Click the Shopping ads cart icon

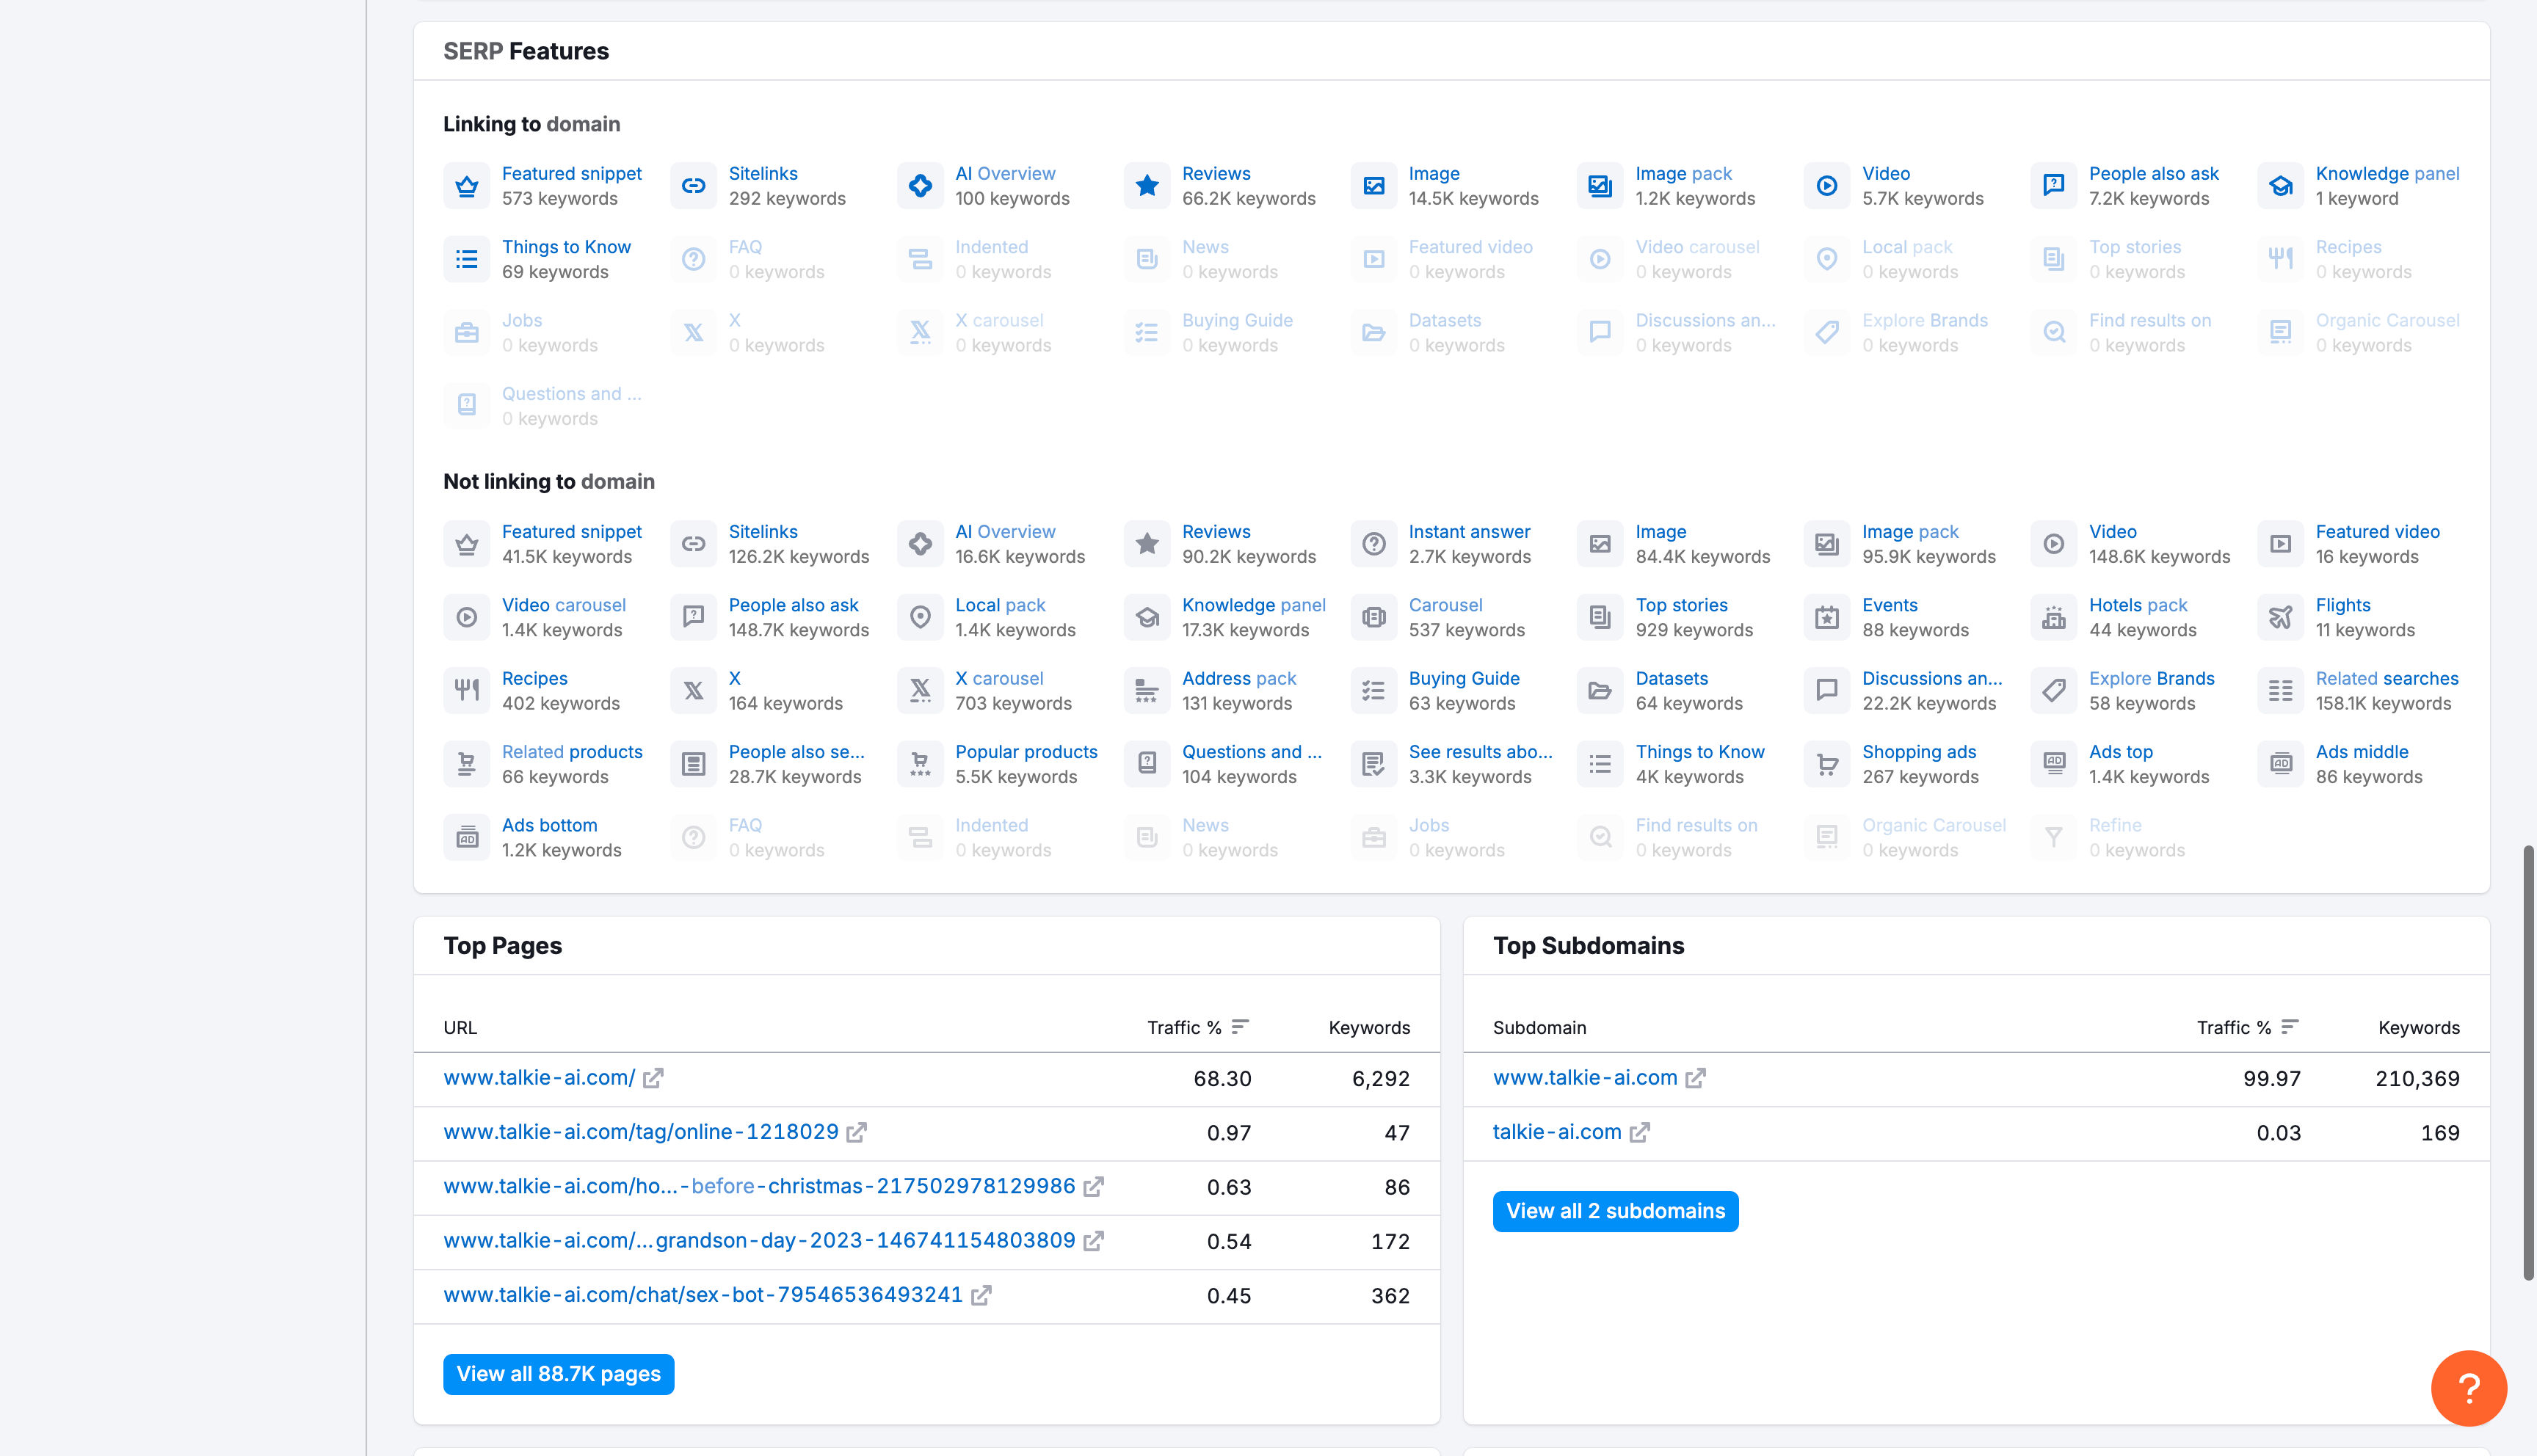1827,764
